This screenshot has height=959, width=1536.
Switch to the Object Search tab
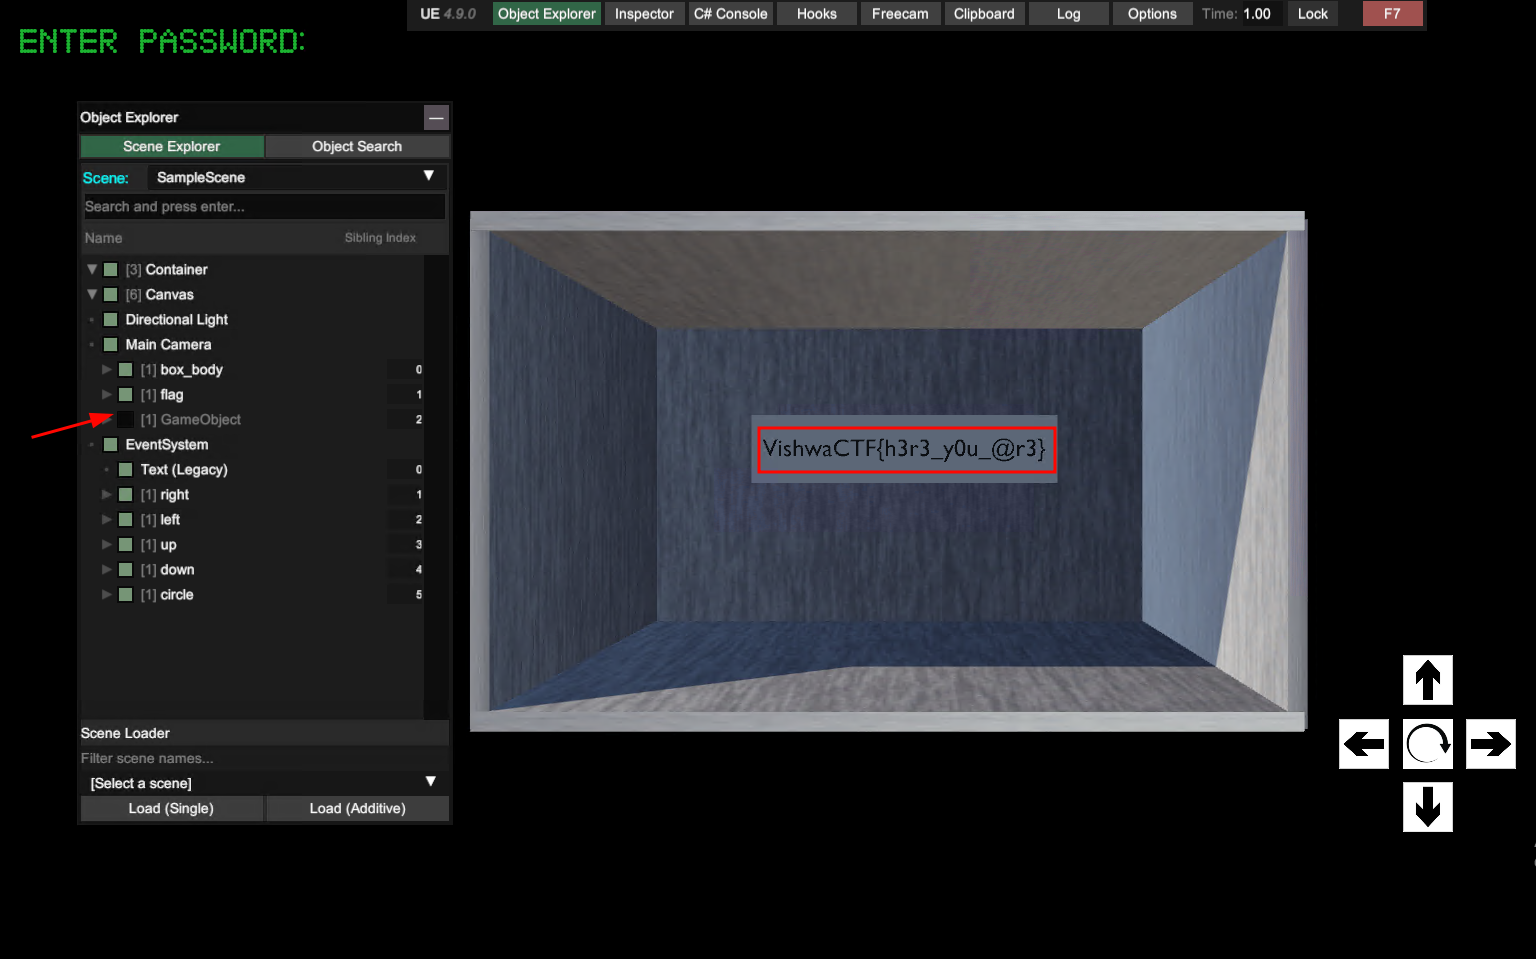(357, 147)
